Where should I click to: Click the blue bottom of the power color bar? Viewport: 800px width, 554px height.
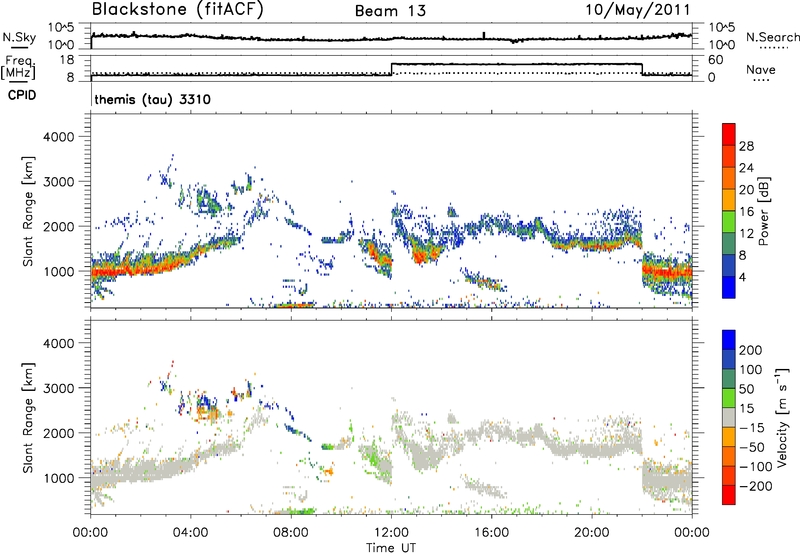tap(729, 287)
